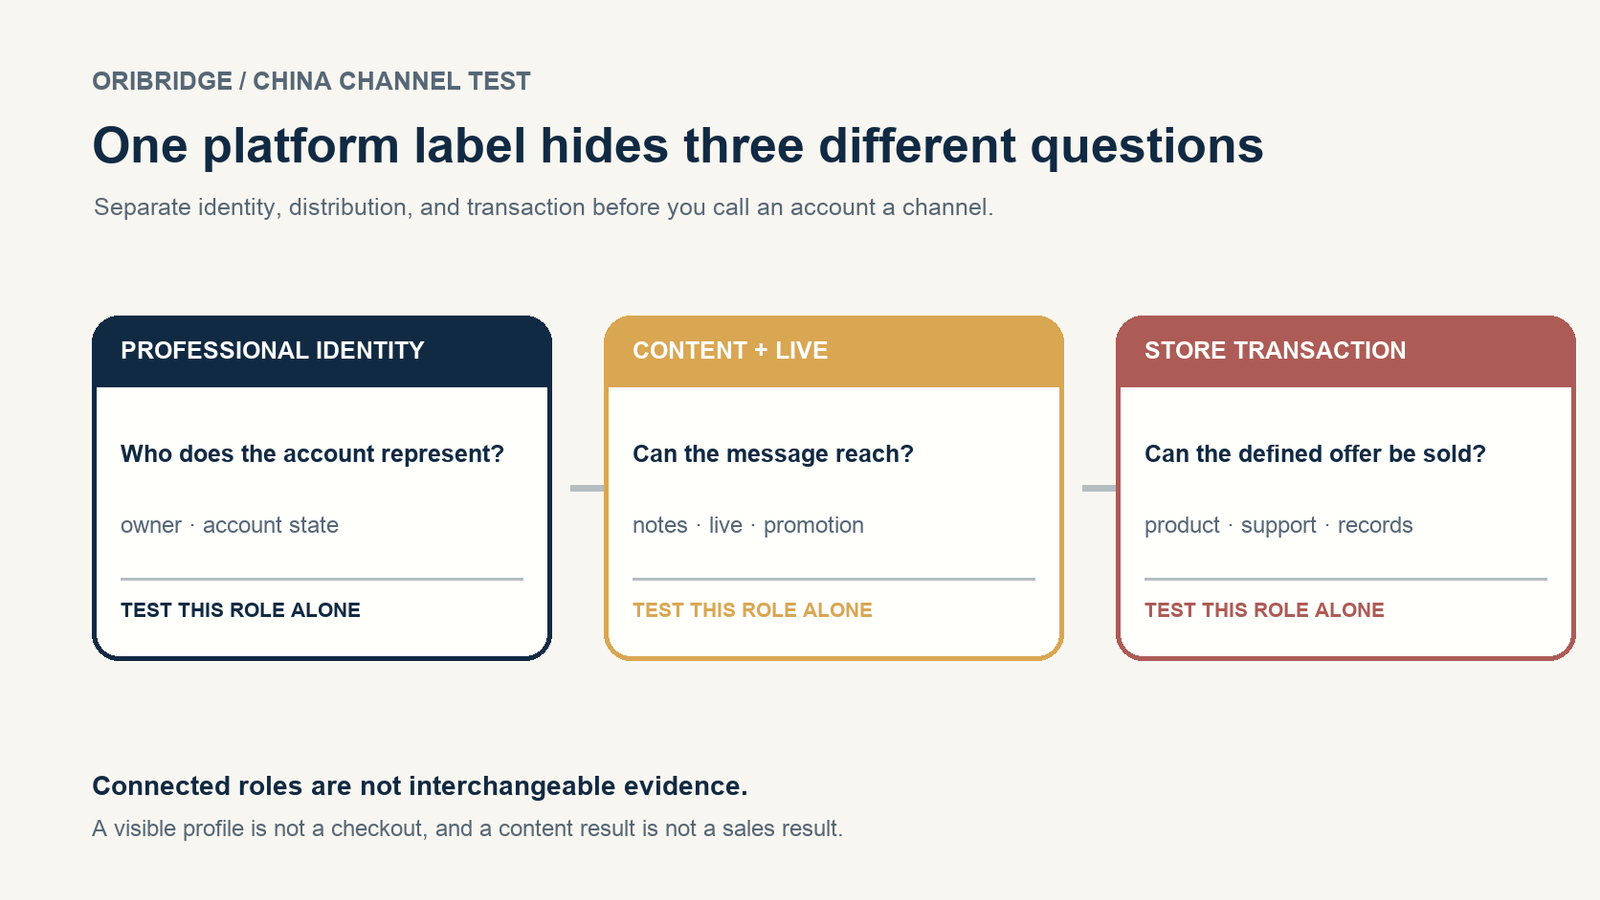
Task: Click red TEST THIS ROLE ALONE link
Action: point(1264,610)
